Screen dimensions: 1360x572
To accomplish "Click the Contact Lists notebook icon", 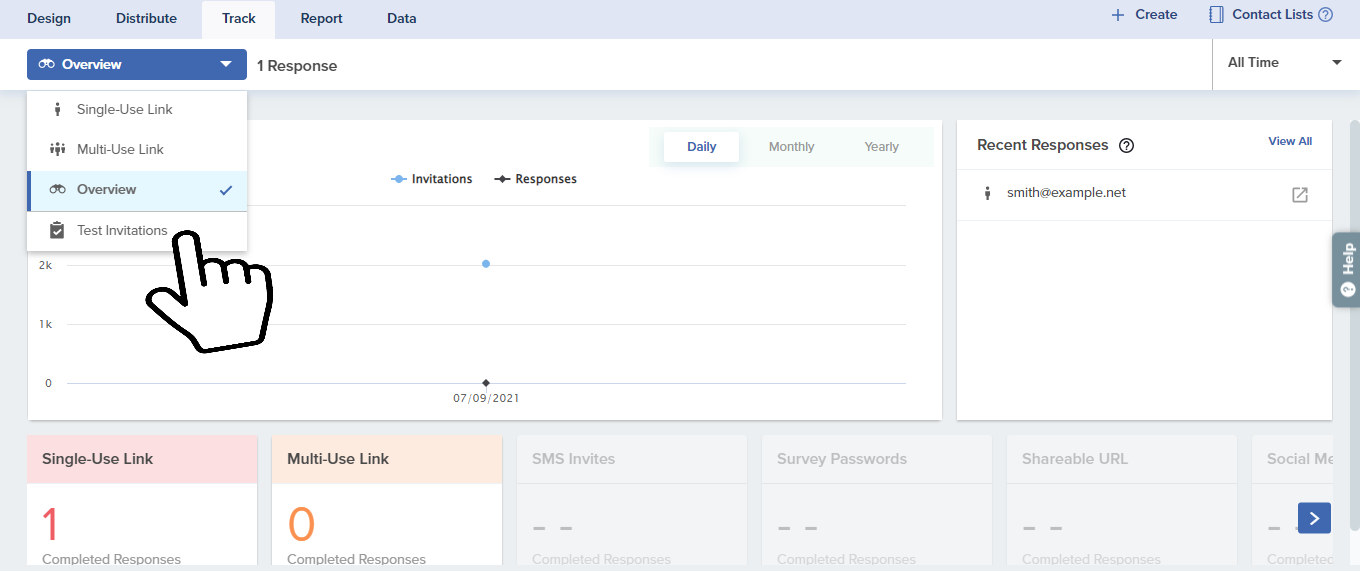I will coord(1216,15).
